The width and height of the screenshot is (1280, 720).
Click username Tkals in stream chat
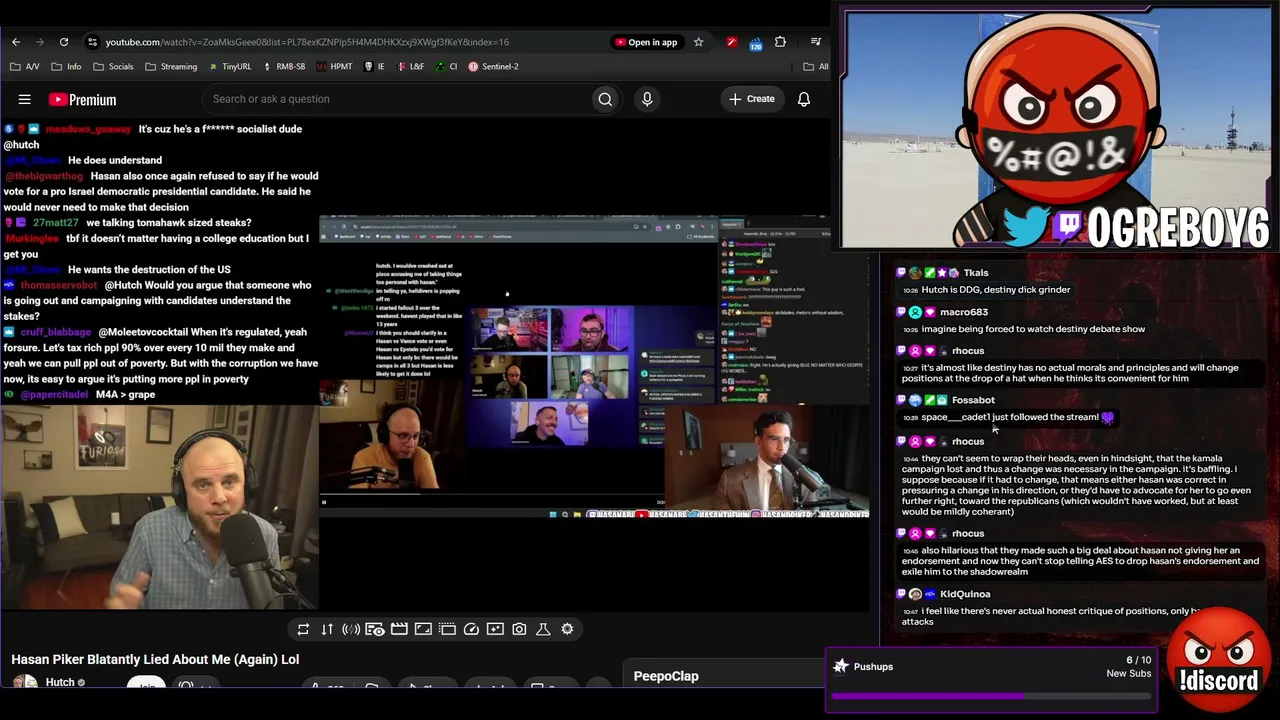coord(976,273)
